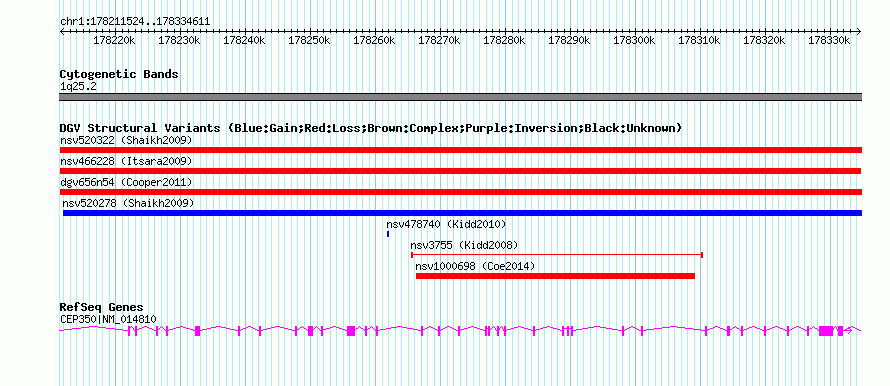Click the 178310k ruler tick label
Screen dimensions: 890x386
pyautogui.click(x=700, y=40)
